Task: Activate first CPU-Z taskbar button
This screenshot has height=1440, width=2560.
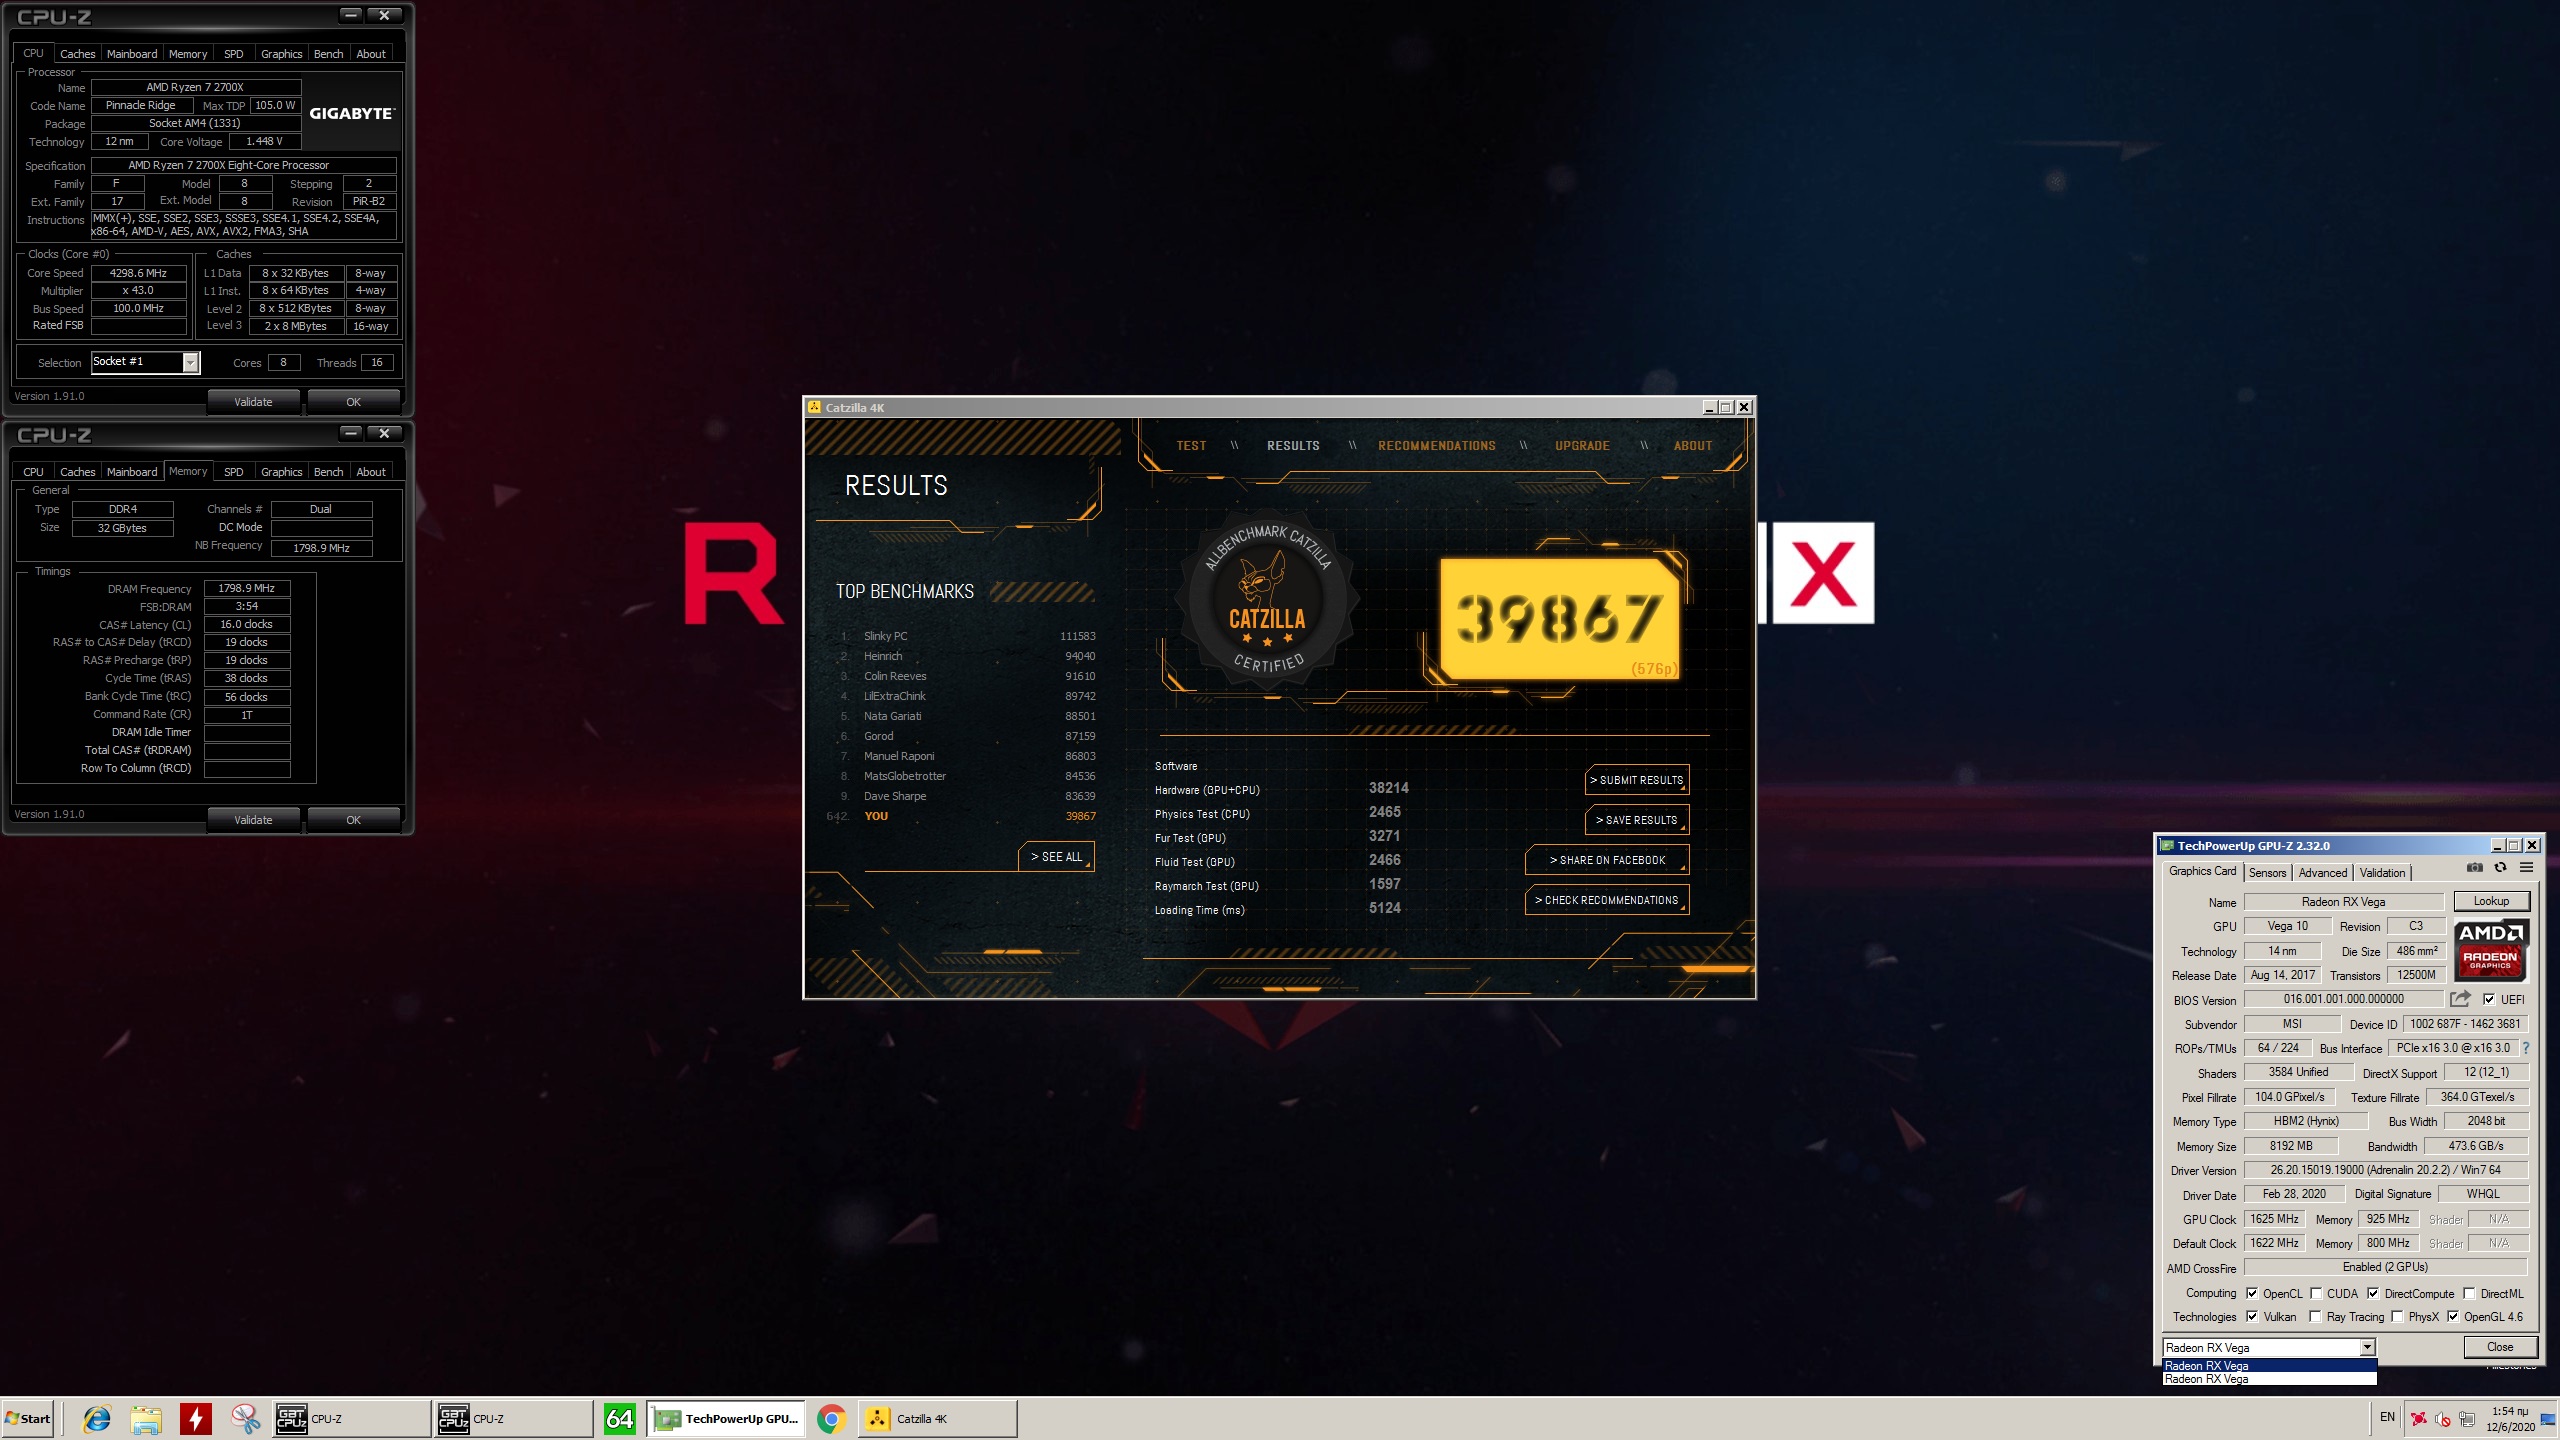Action: (x=351, y=1418)
